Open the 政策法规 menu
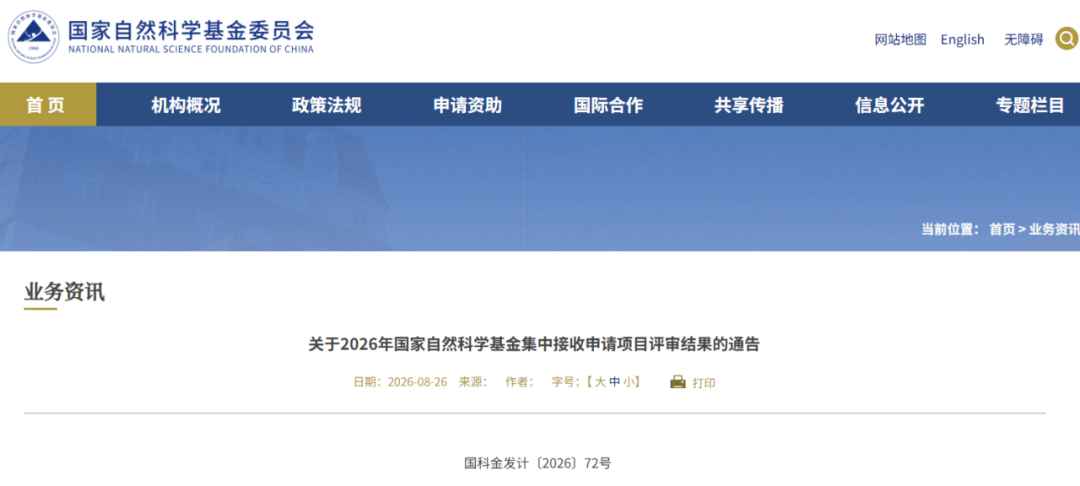Screen dimensions: 1080x486 [326, 105]
